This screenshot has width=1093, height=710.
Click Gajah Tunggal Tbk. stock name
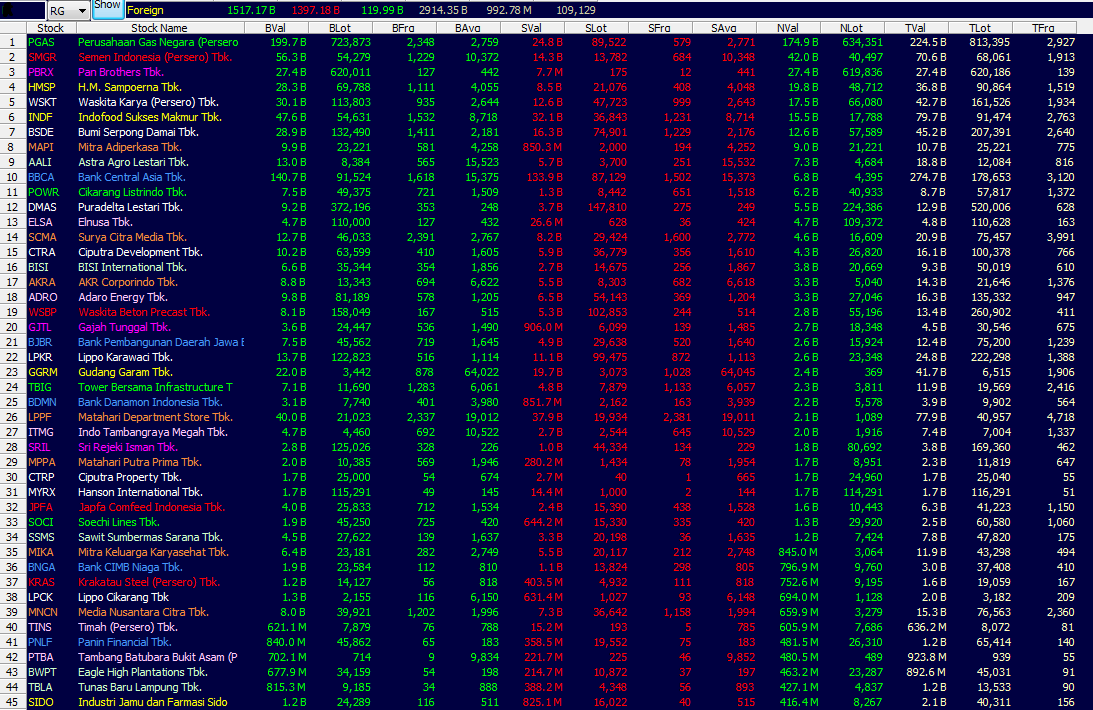(125, 327)
